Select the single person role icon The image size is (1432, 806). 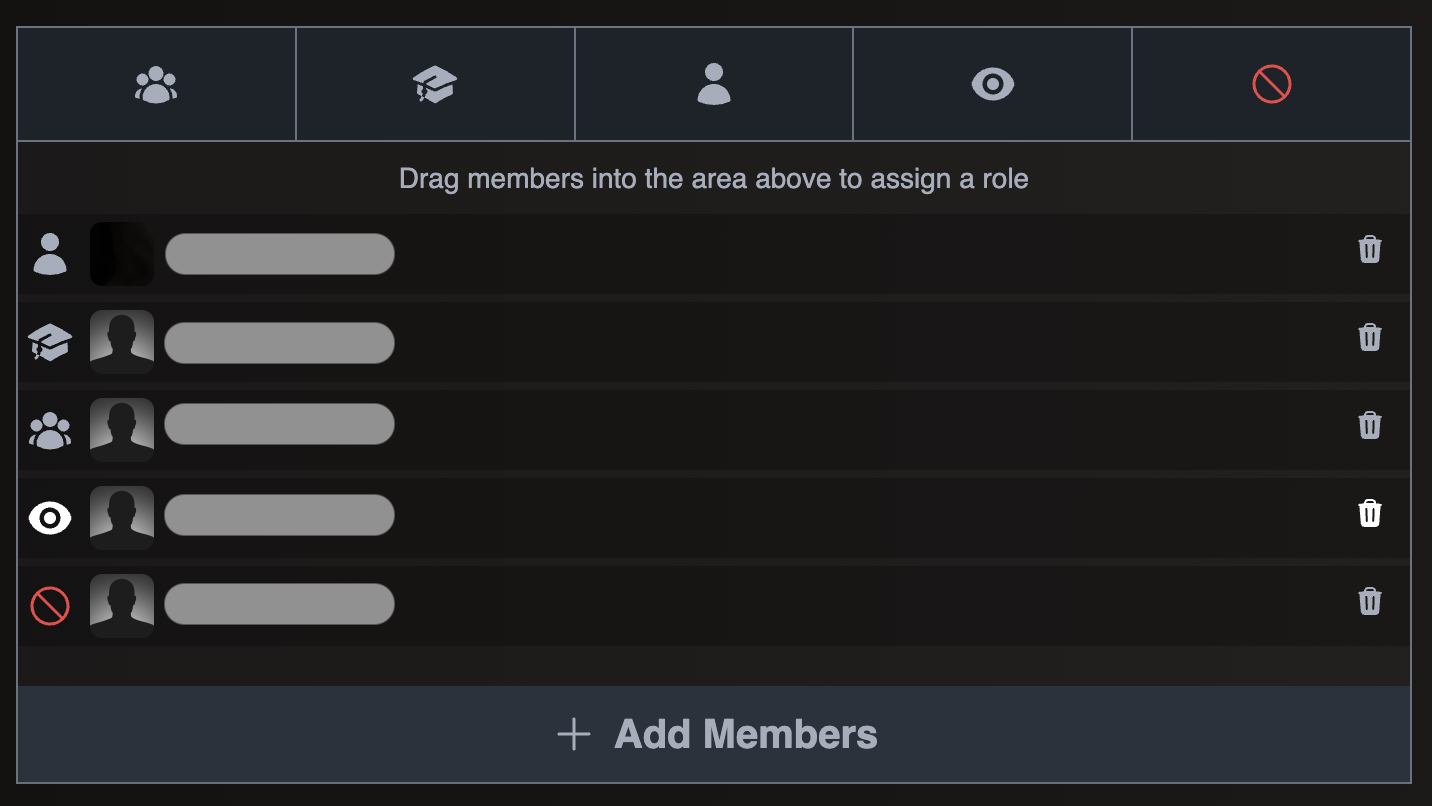point(713,84)
